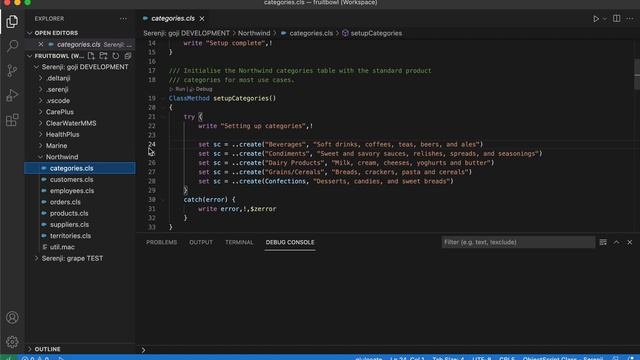Open the Accounts menu icon
Image resolution: width=640 pixels, height=360 pixels.
click(x=12, y=317)
